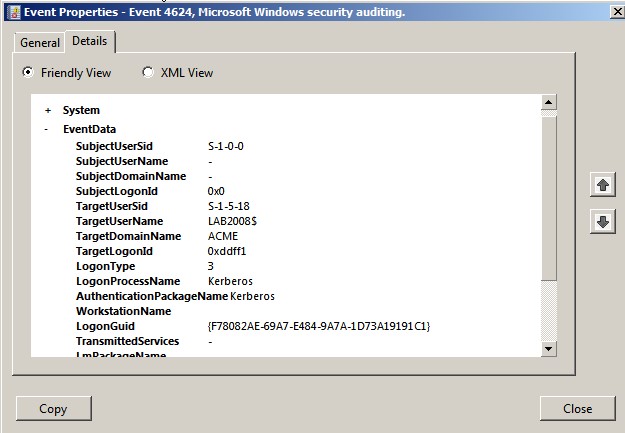The image size is (625, 433).
Task: Select the Details tab
Action: pyautogui.click(x=89, y=41)
